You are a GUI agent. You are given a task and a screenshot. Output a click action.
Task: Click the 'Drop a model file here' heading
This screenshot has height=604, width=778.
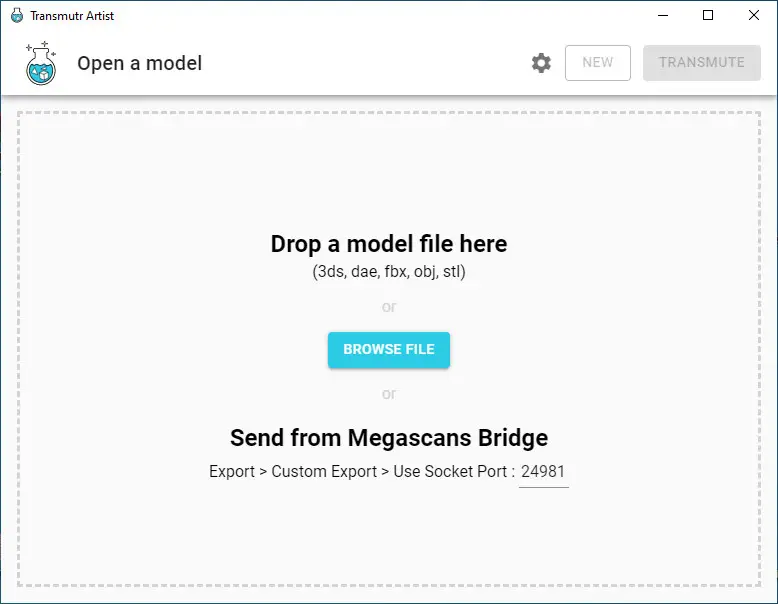click(389, 244)
